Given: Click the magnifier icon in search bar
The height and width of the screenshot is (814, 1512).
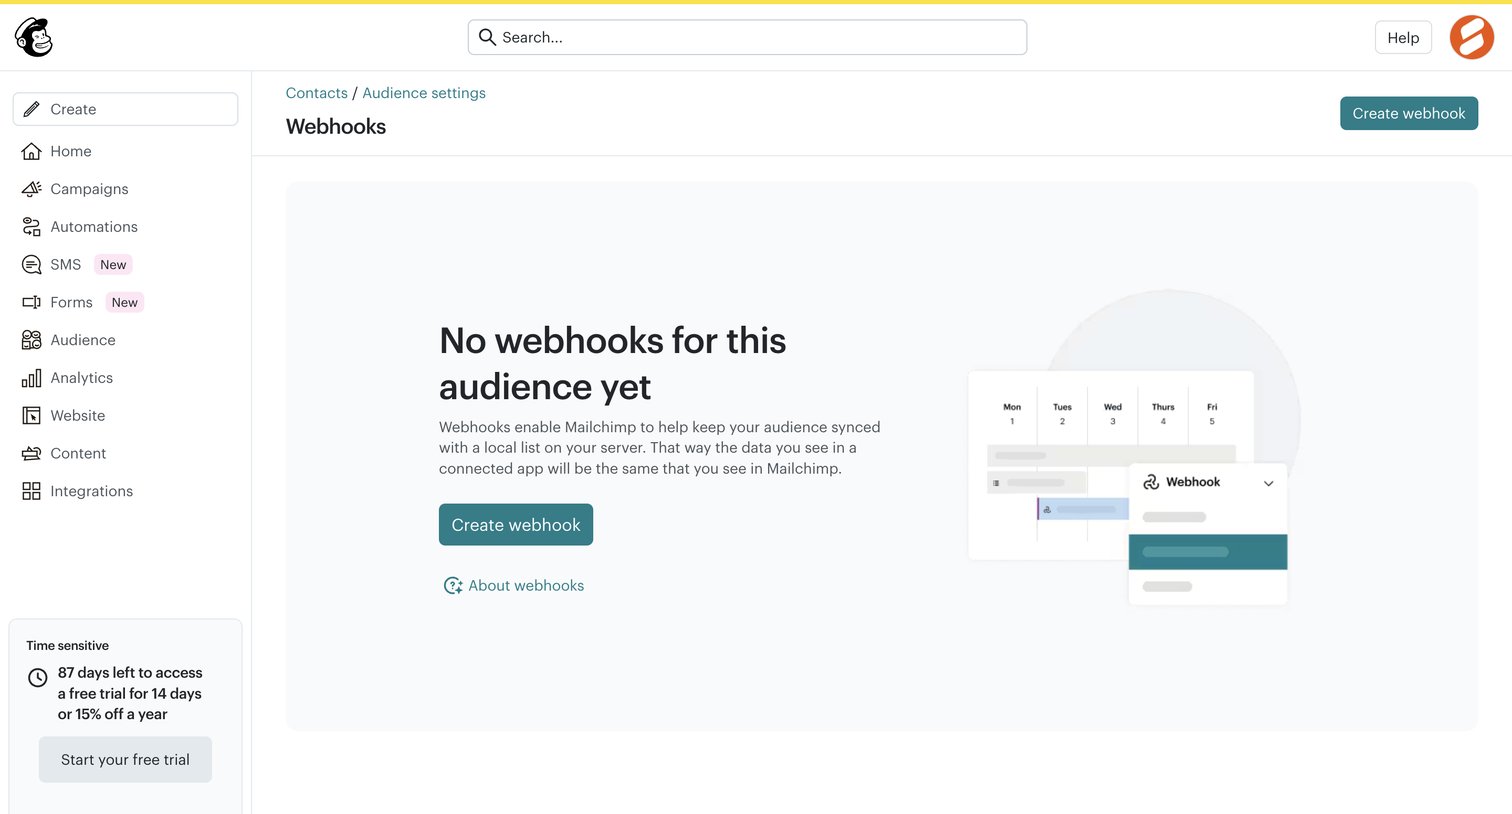Looking at the screenshot, I should click(x=487, y=37).
